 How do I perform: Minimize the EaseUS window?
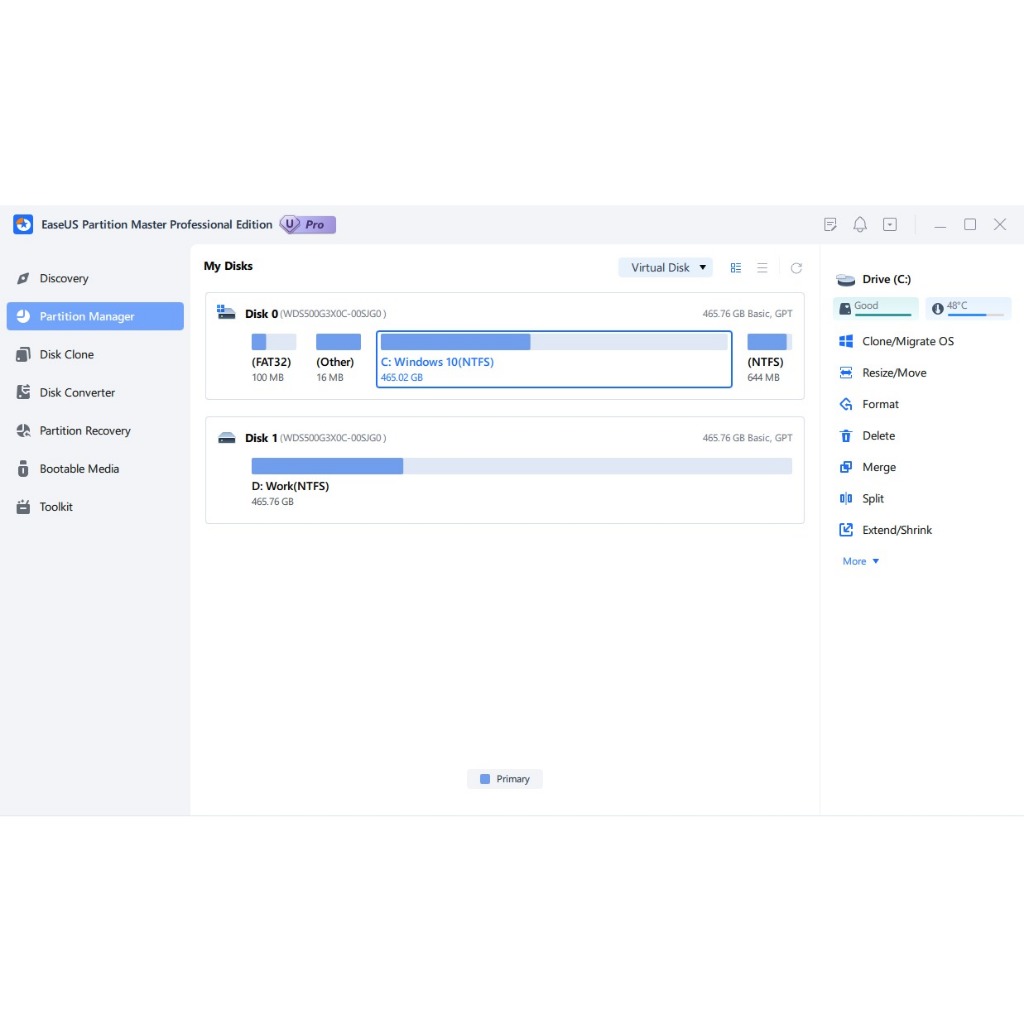tap(940, 225)
